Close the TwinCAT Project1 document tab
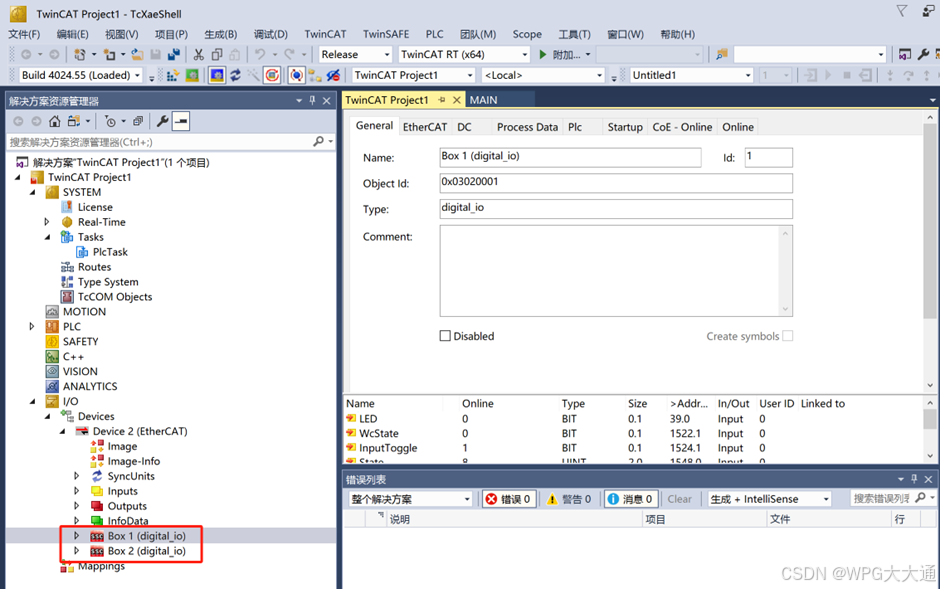The width and height of the screenshot is (940, 589). pyautogui.click(x=457, y=100)
